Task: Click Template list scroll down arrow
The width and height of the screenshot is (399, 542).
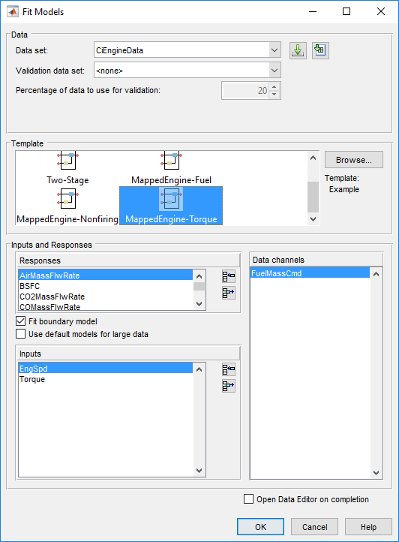Action: [x=313, y=219]
